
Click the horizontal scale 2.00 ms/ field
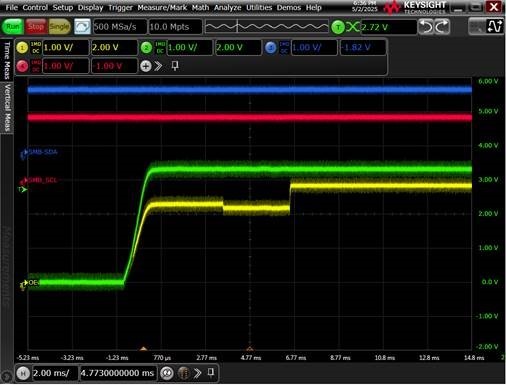coord(55,373)
